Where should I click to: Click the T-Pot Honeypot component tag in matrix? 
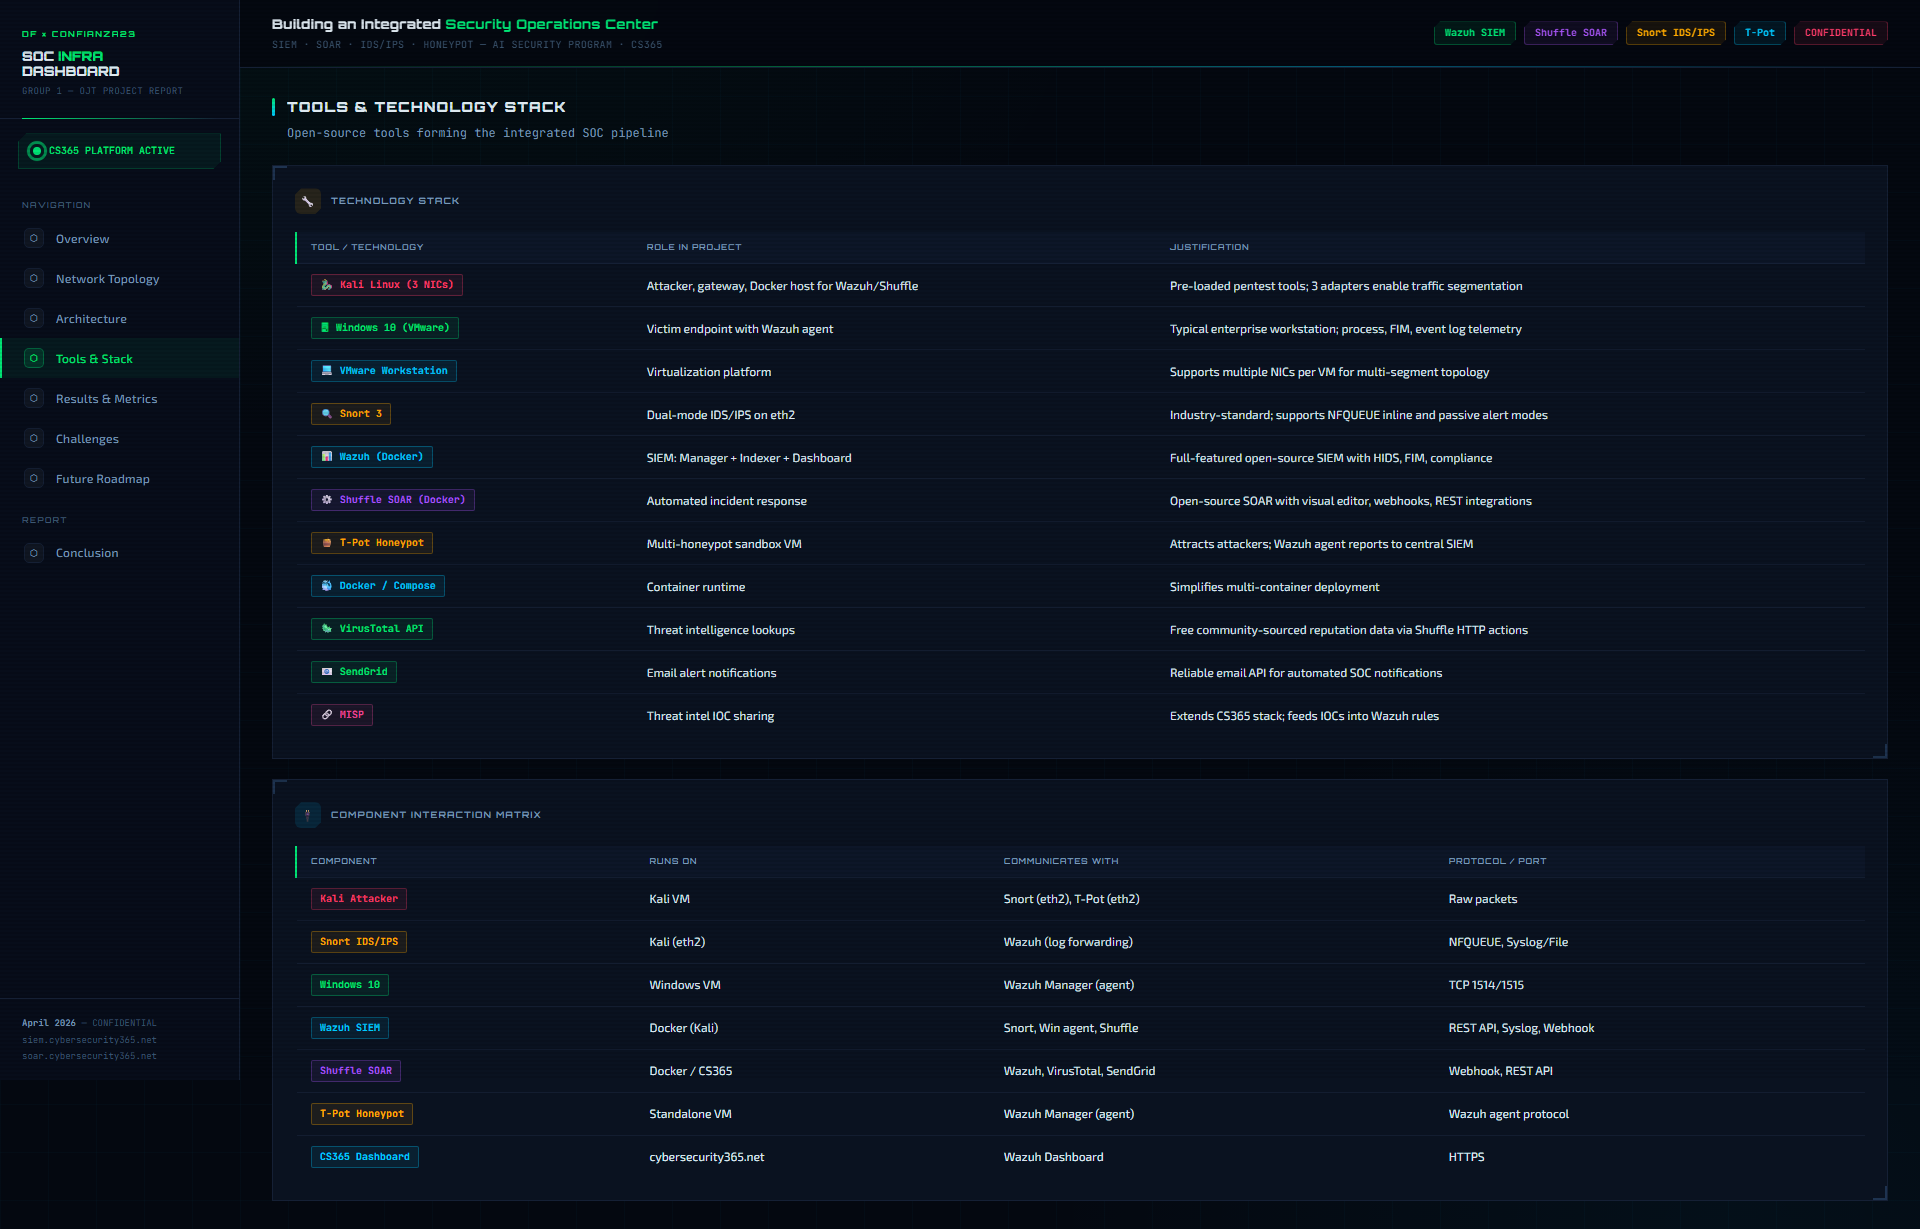click(361, 1114)
